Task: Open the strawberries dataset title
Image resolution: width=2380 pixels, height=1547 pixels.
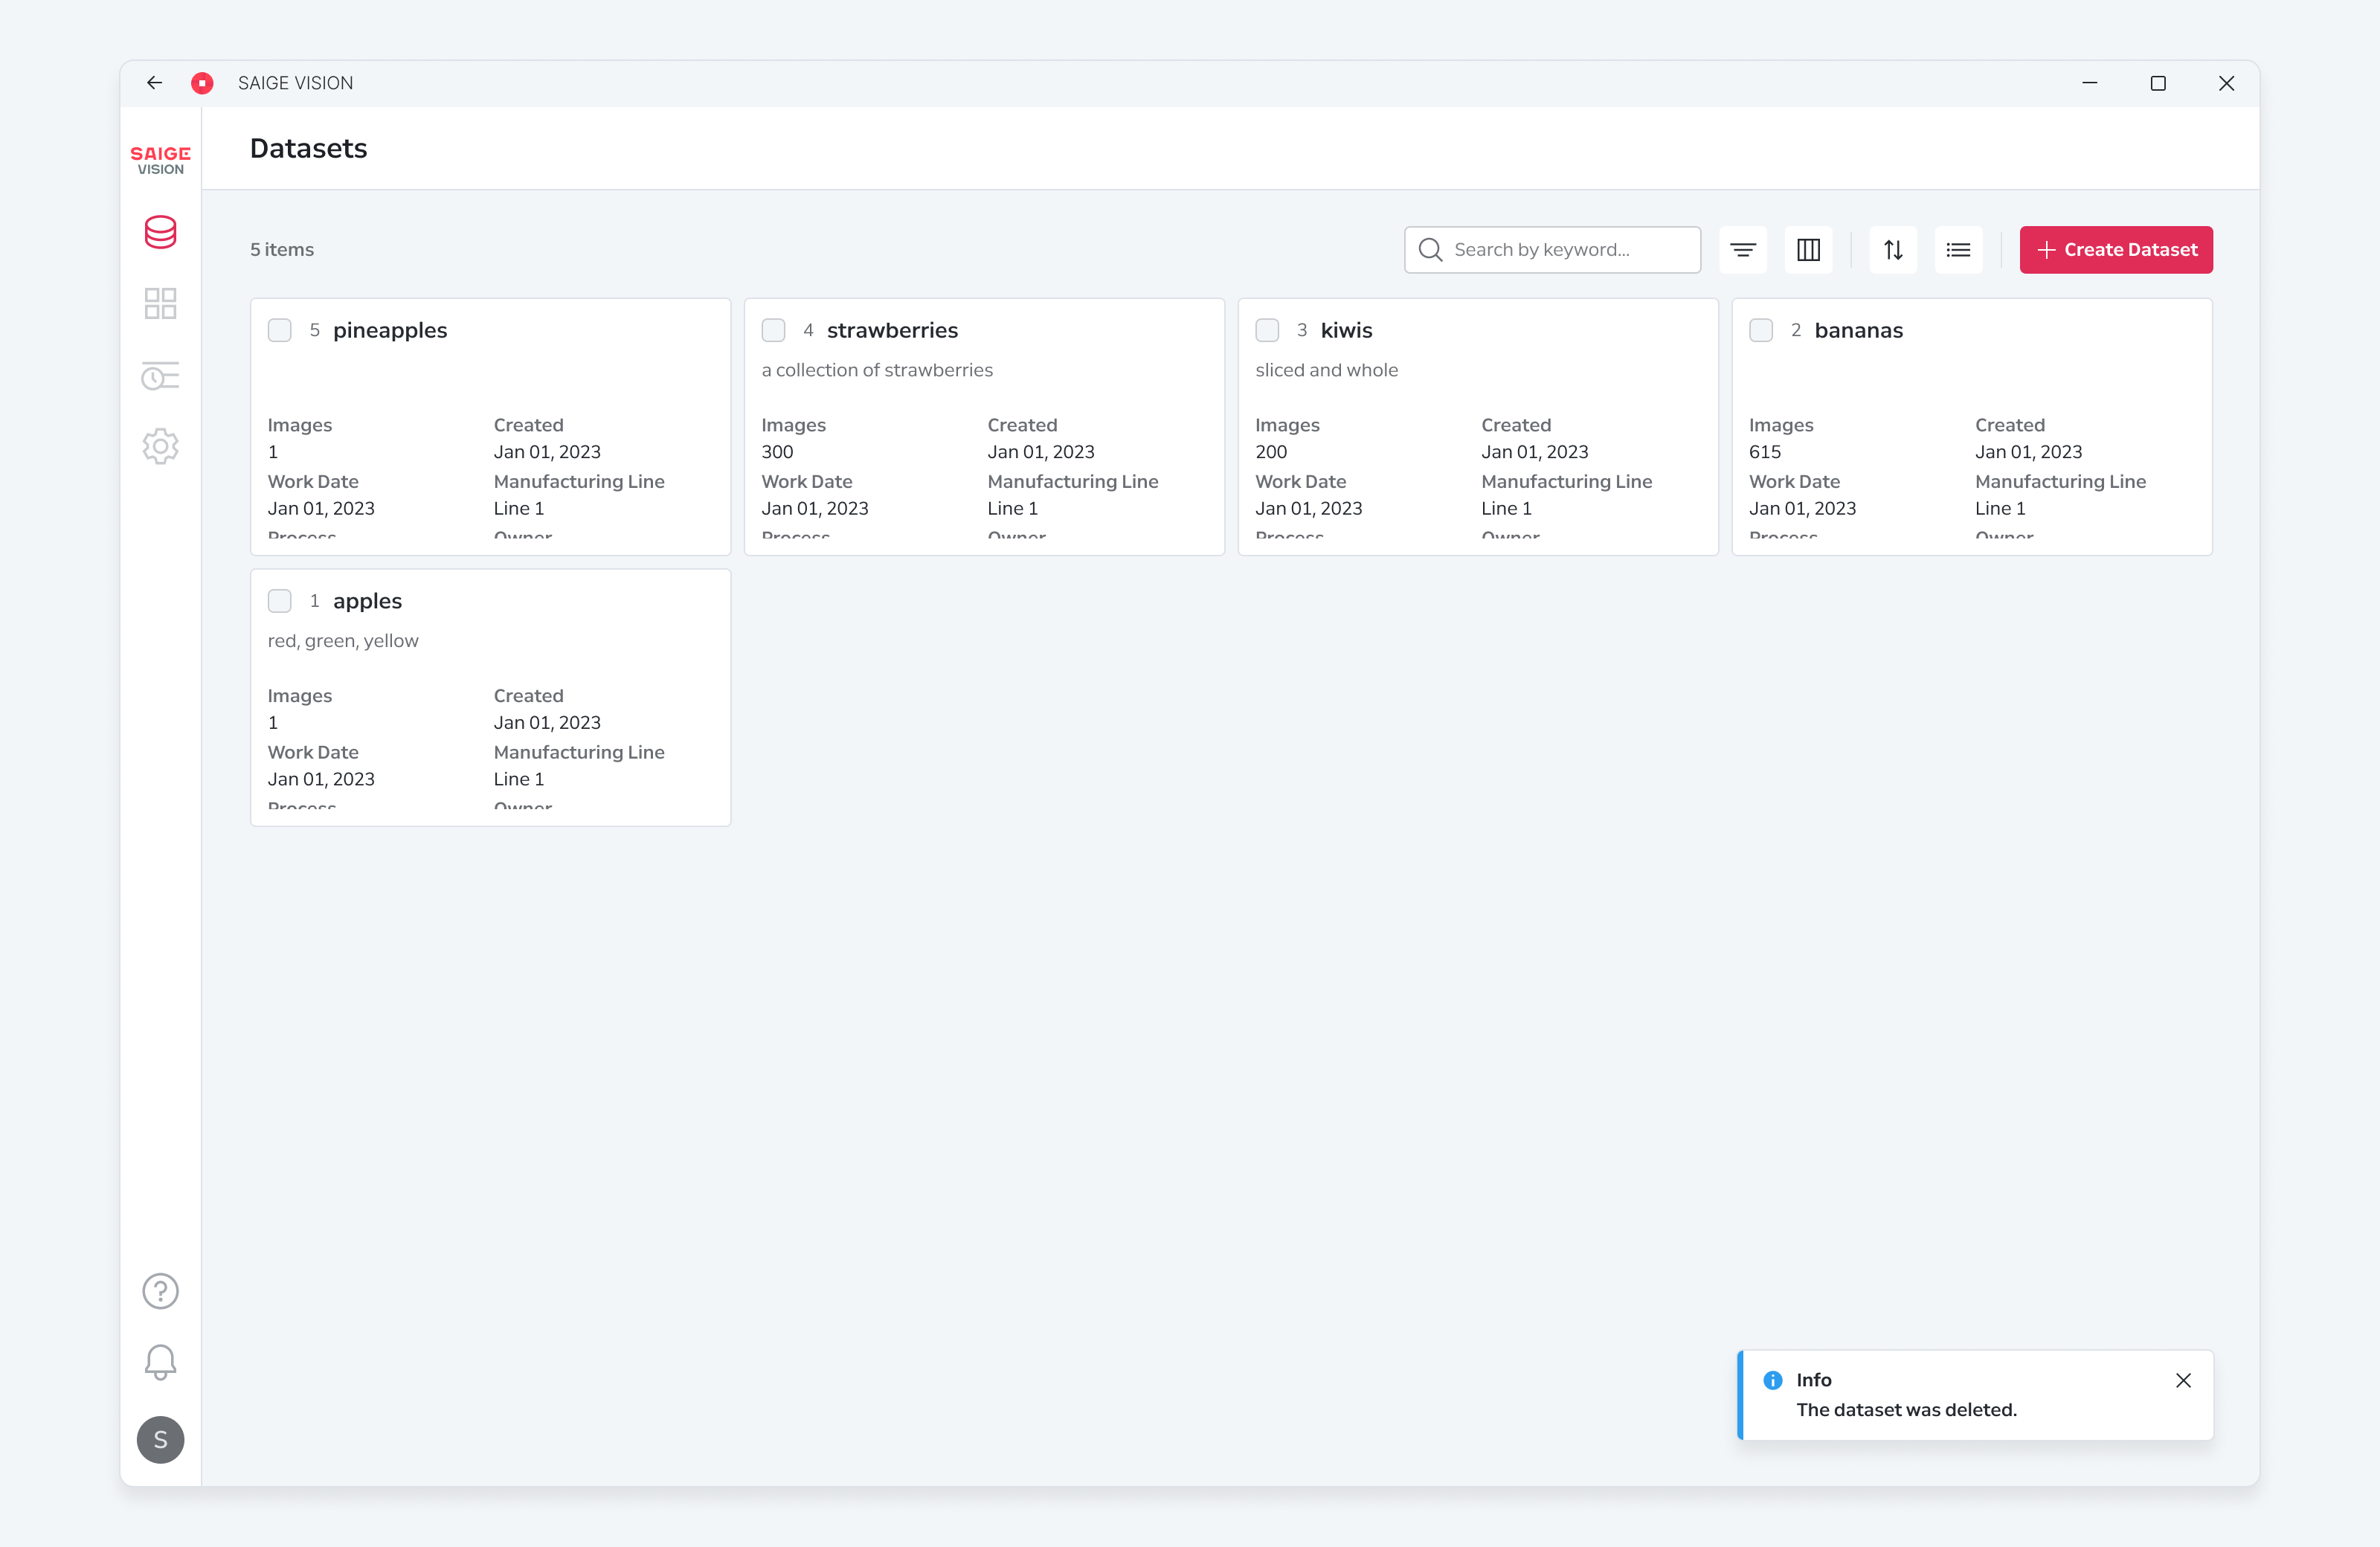Action: point(892,330)
